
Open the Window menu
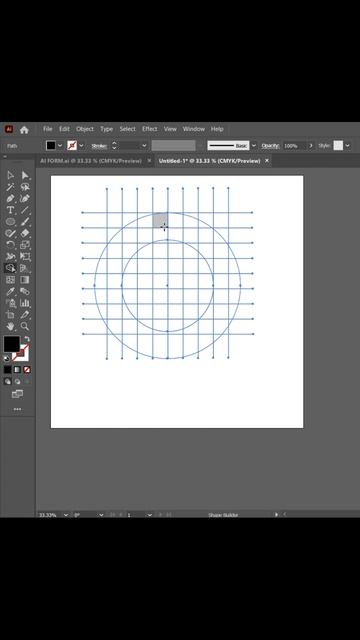coord(193,129)
